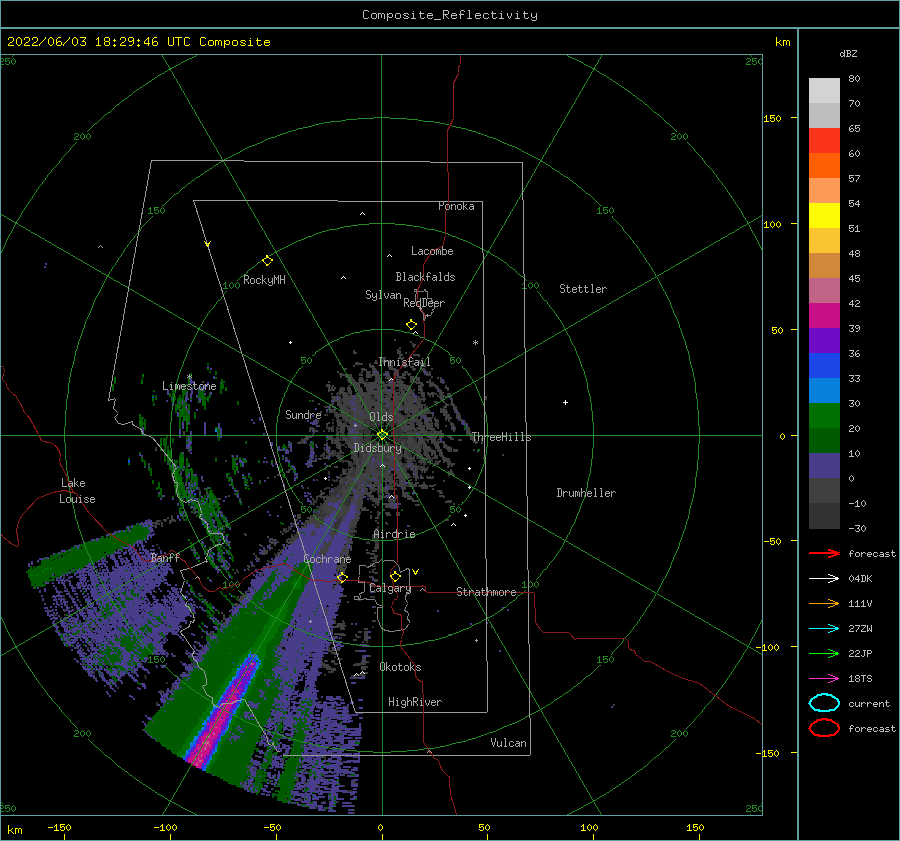This screenshot has width=900, height=841.
Task: Click the Okotoks town label
Action: [401, 667]
